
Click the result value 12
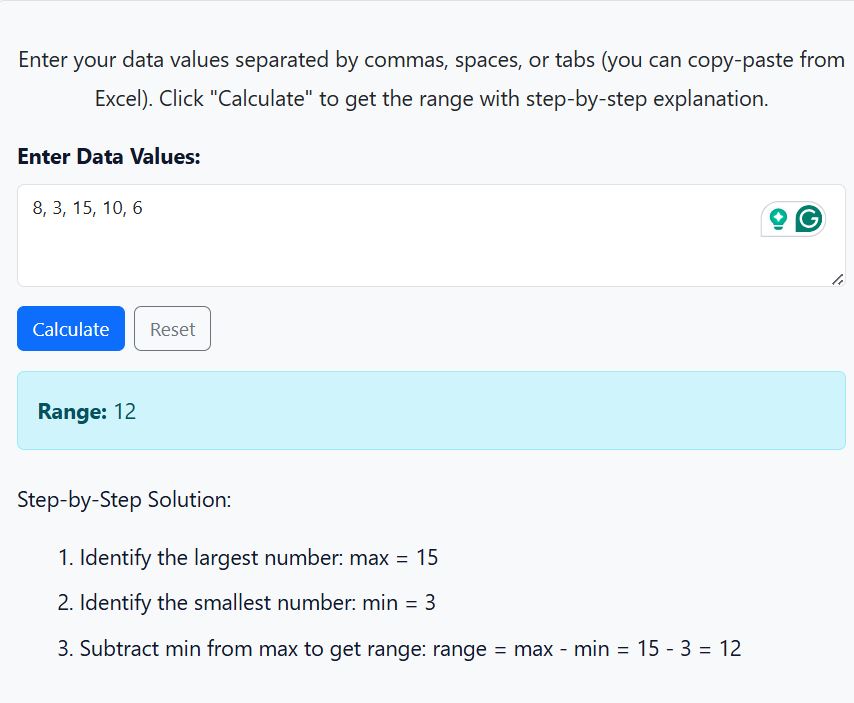click(125, 411)
